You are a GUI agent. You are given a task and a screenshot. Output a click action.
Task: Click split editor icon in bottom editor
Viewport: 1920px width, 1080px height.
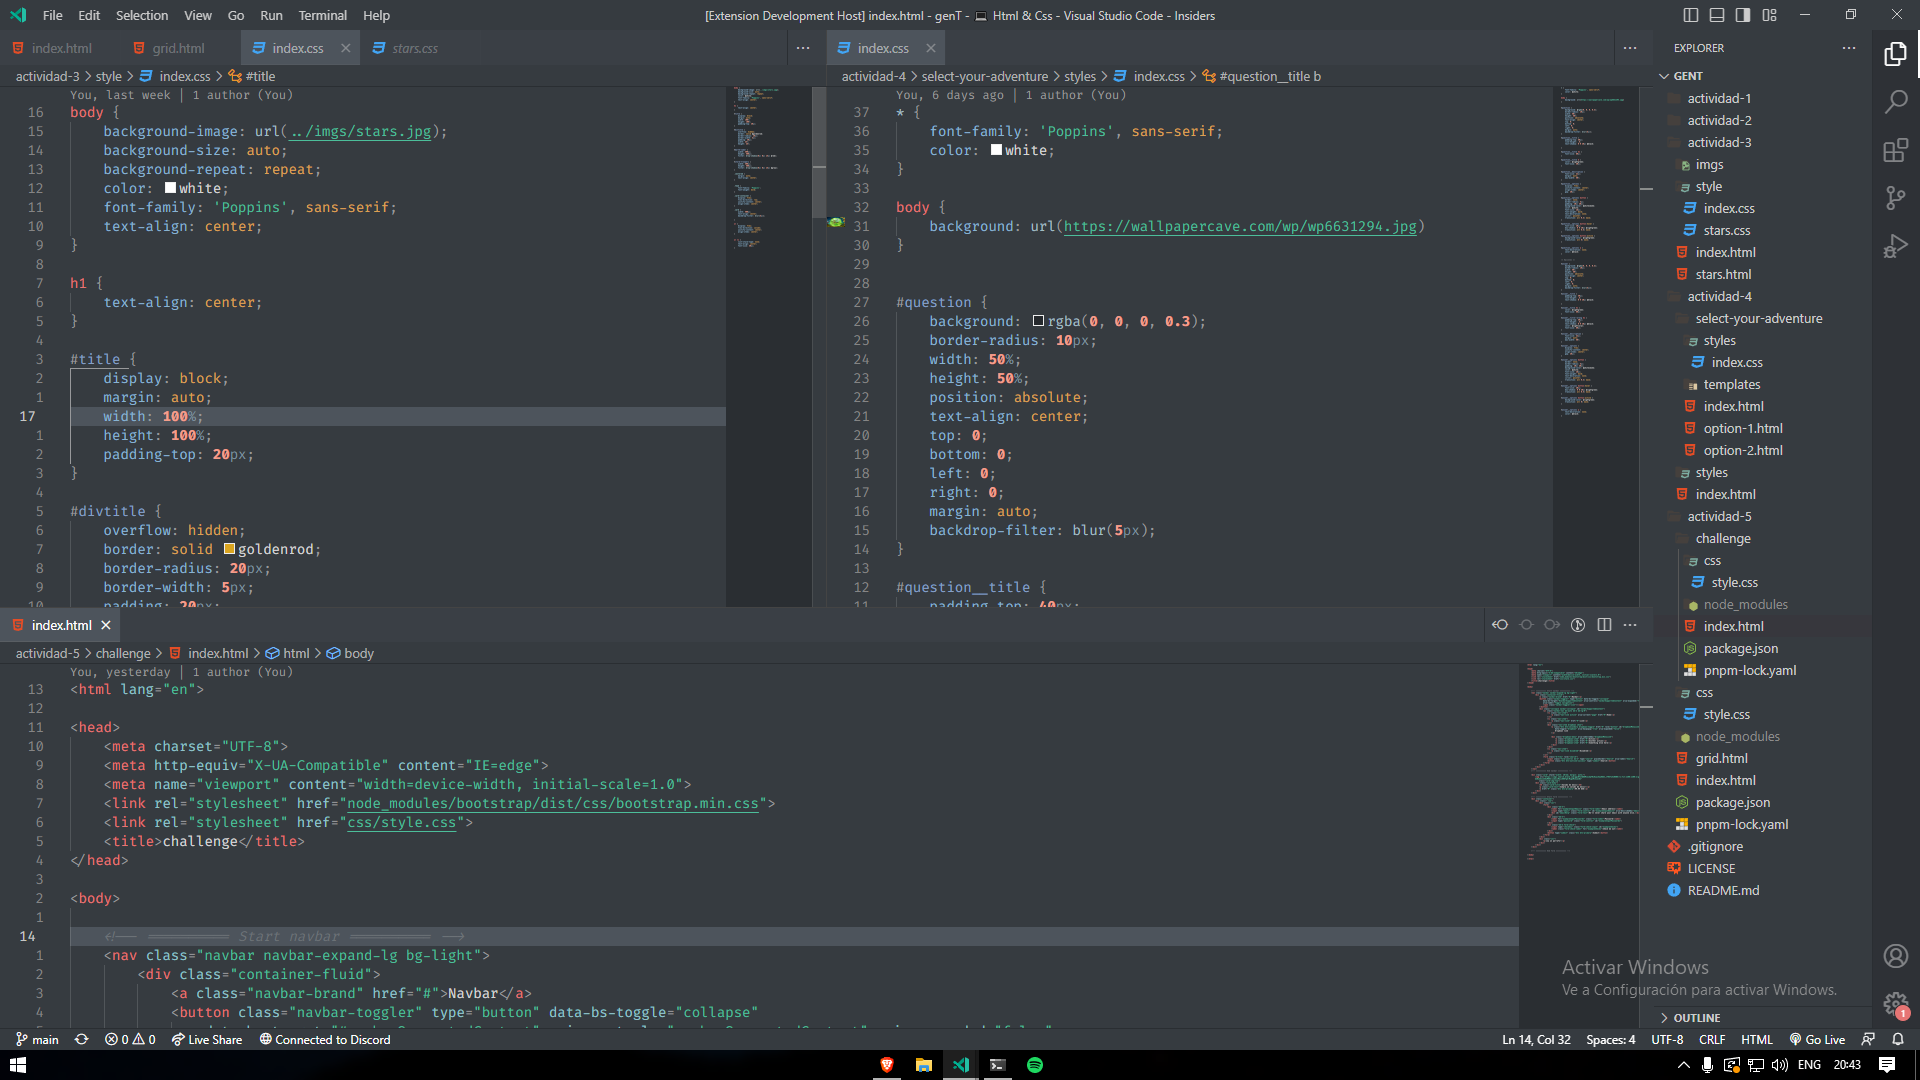[1604, 625]
